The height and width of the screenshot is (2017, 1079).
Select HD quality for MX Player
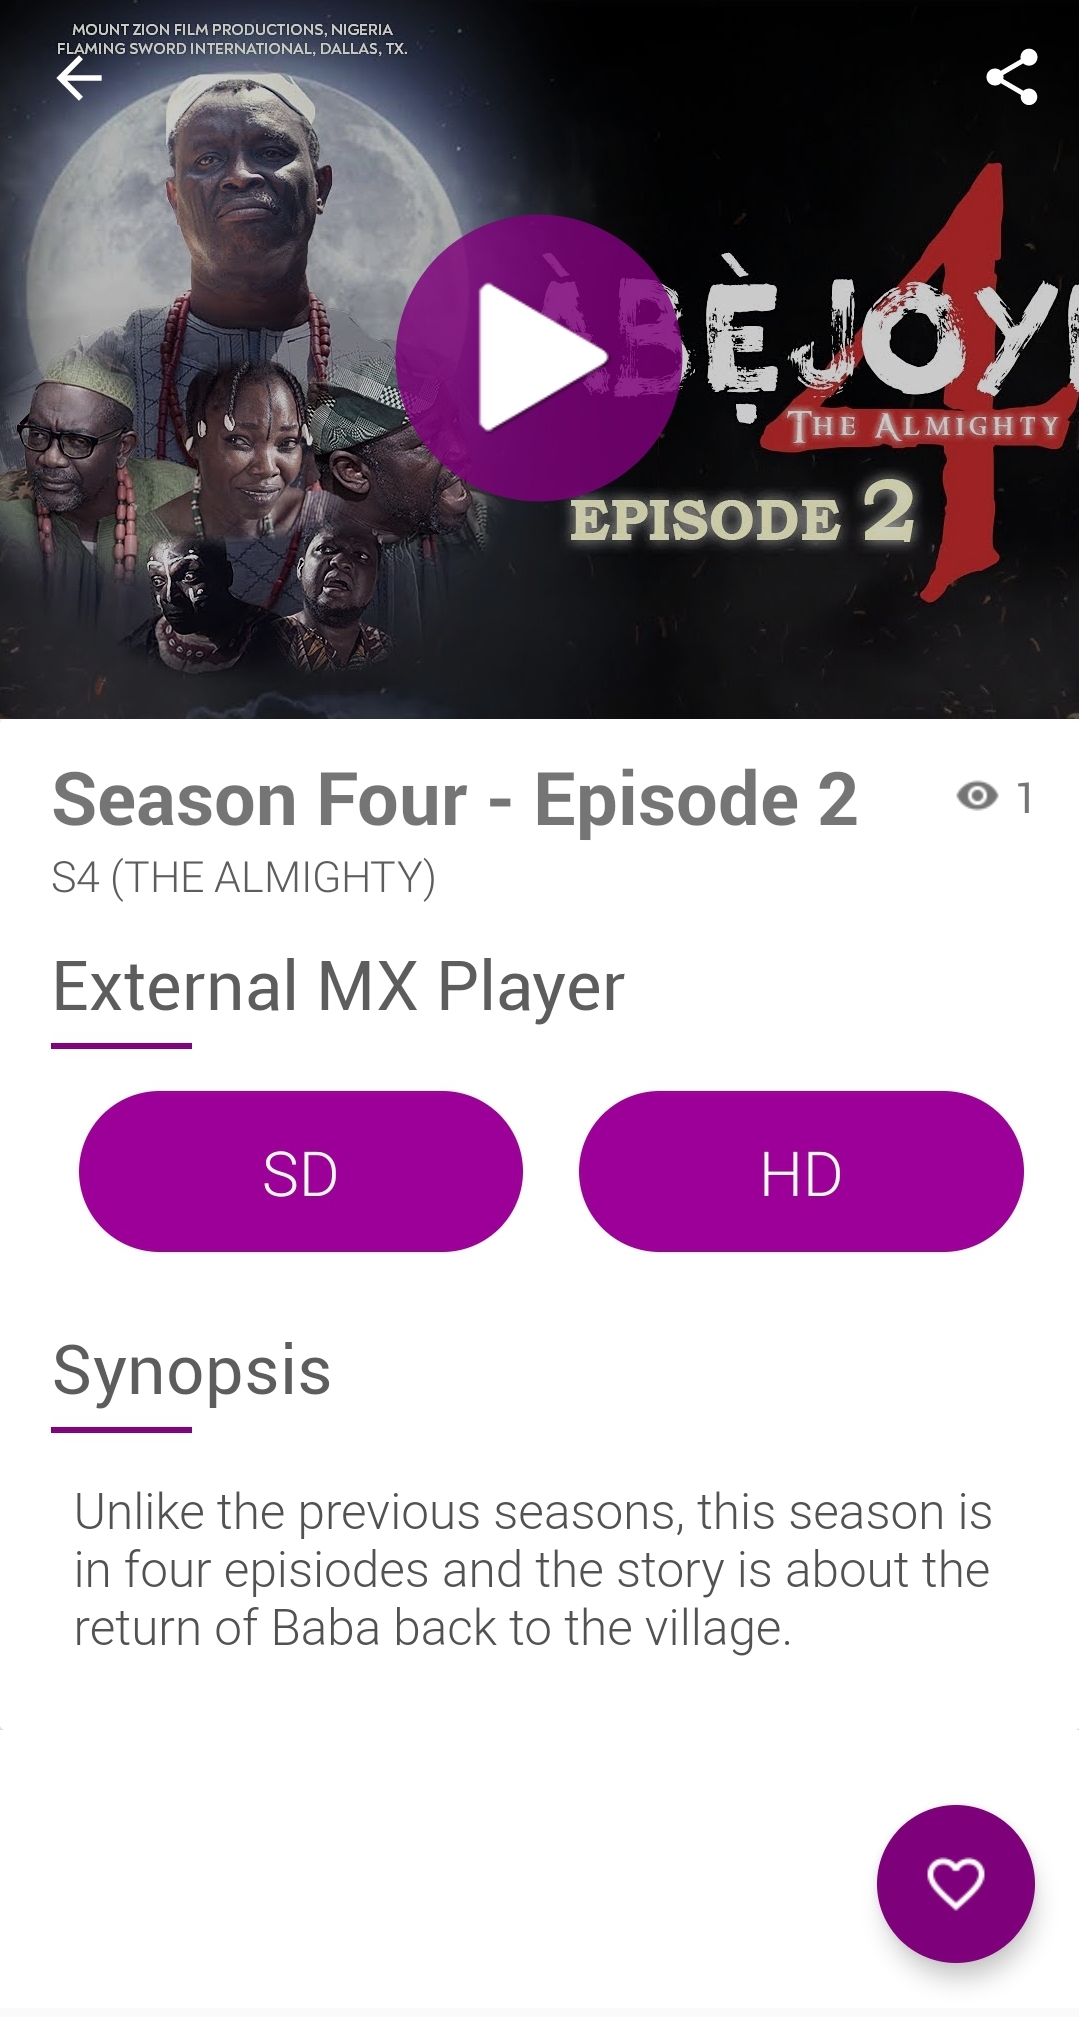(801, 1171)
